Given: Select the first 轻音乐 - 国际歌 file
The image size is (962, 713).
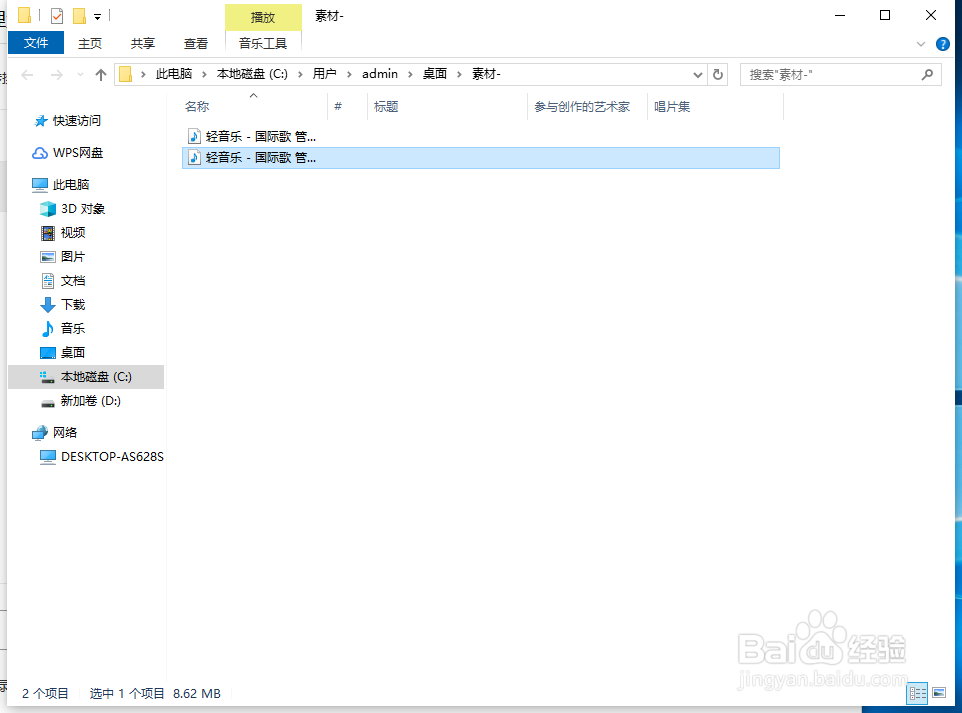Looking at the screenshot, I should pyautogui.click(x=481, y=136).
